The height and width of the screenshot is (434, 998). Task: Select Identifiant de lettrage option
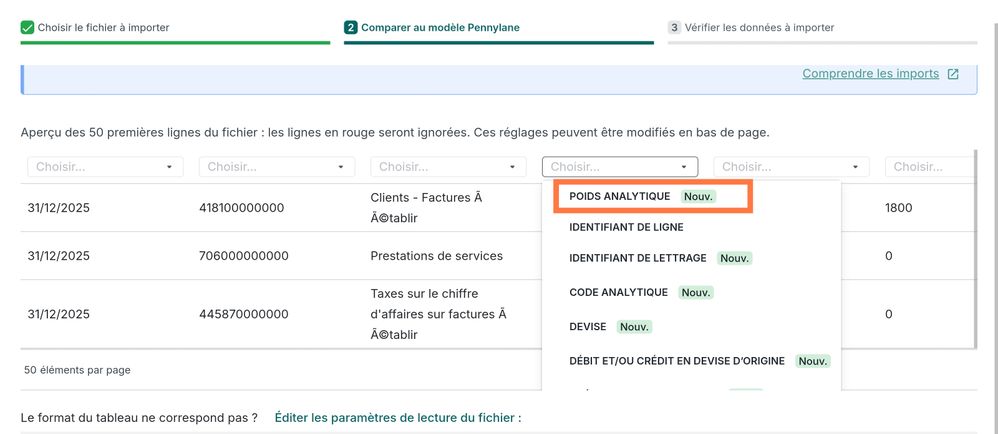coord(637,258)
